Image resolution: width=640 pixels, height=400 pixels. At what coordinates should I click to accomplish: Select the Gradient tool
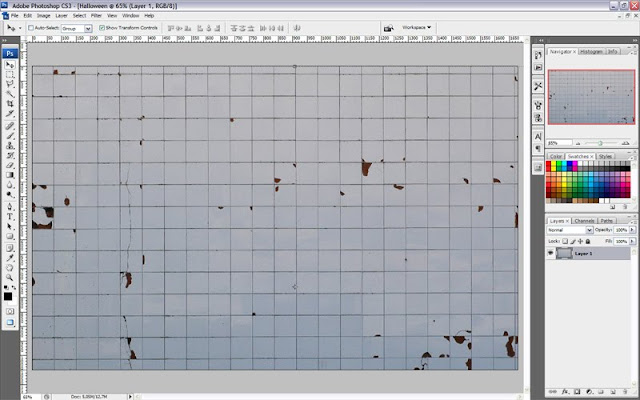10,175
